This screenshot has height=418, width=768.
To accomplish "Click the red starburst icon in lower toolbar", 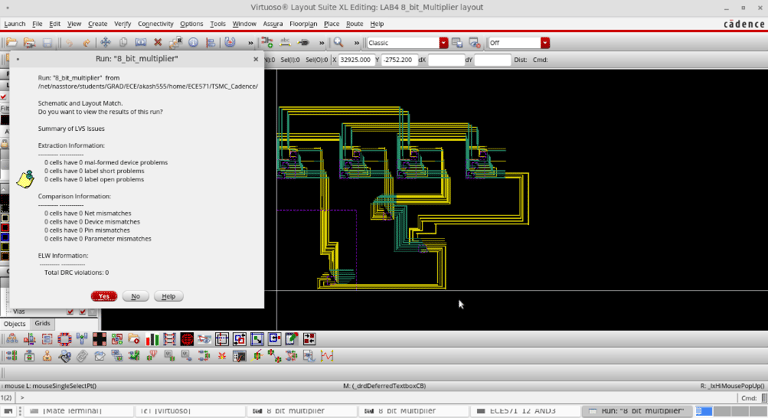I will [x=222, y=356].
